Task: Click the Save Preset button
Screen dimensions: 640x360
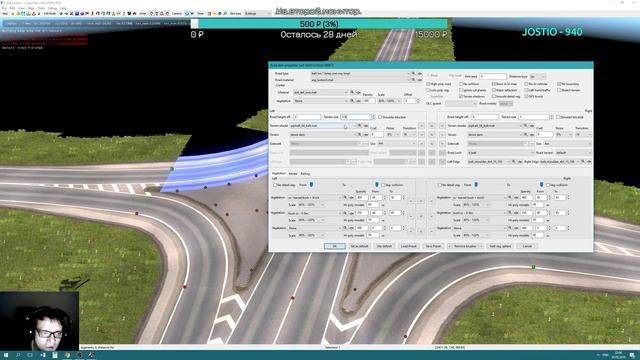Action: [433, 246]
